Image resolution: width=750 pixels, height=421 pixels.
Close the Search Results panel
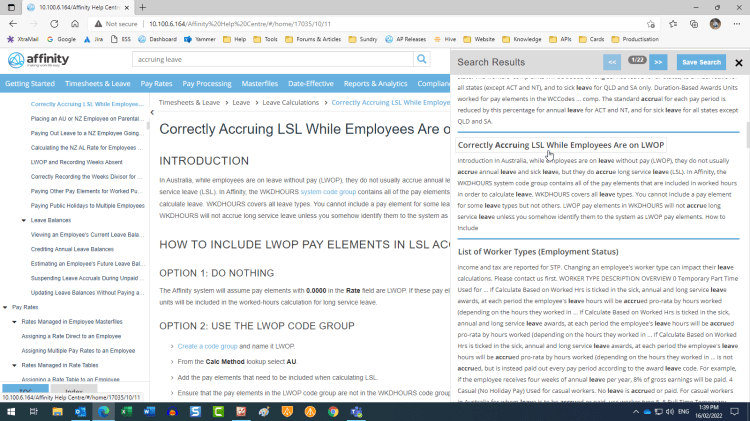click(738, 62)
